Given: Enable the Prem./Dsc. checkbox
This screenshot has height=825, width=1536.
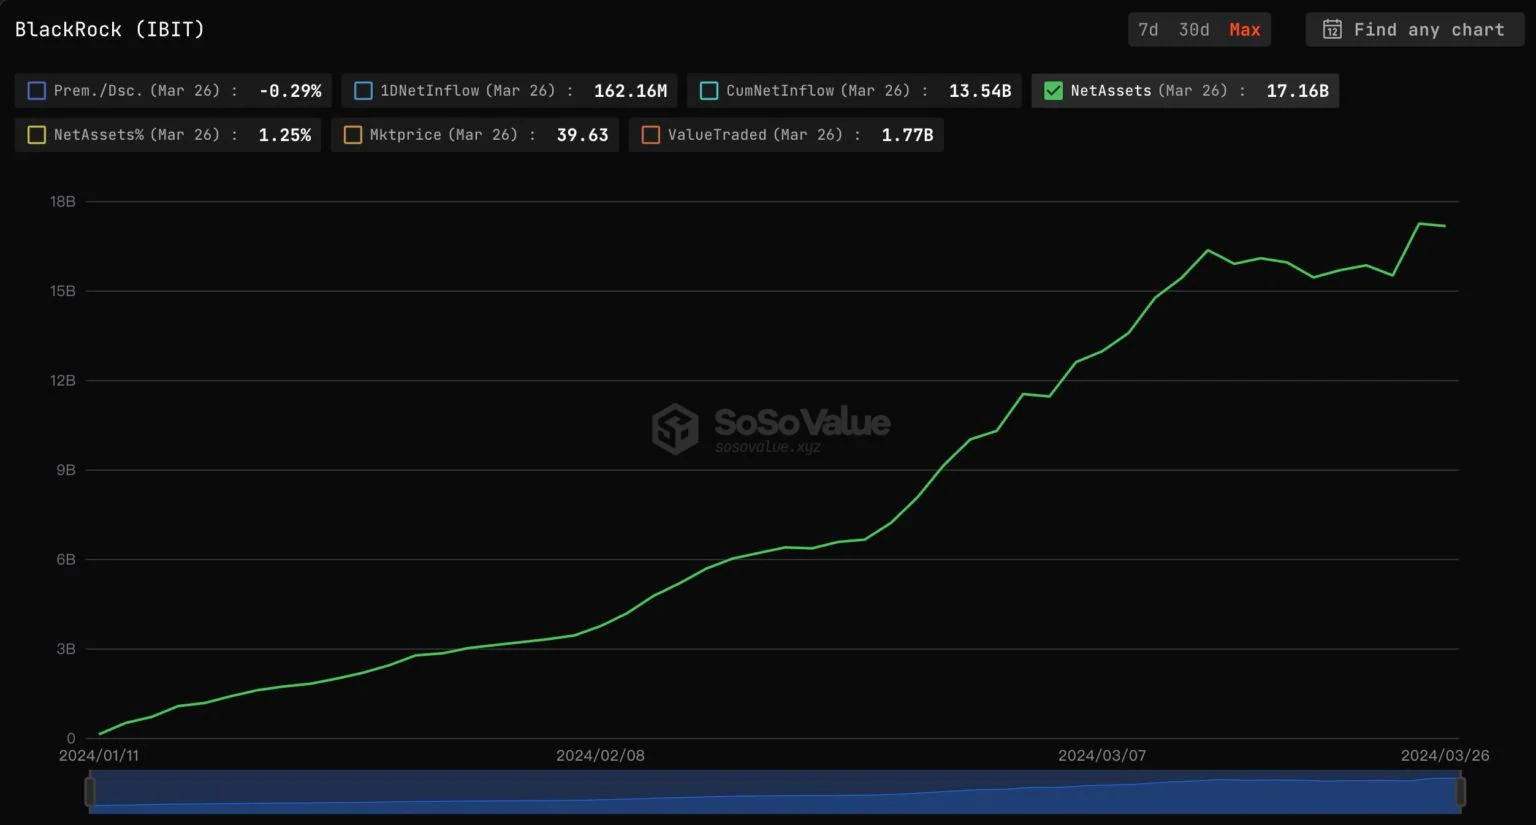Looking at the screenshot, I should coord(37,91).
